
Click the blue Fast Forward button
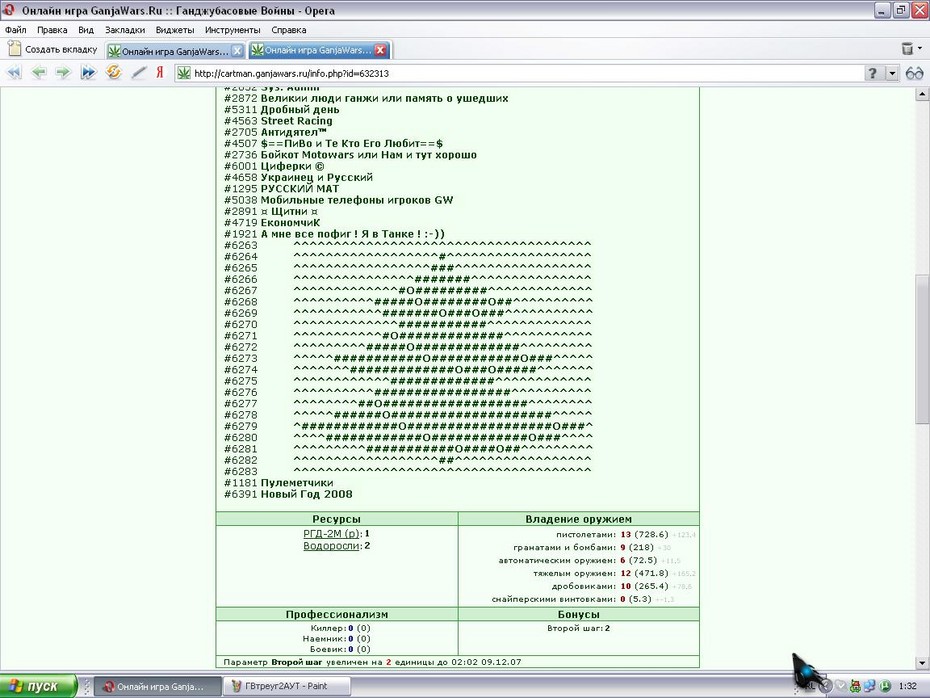[88, 72]
